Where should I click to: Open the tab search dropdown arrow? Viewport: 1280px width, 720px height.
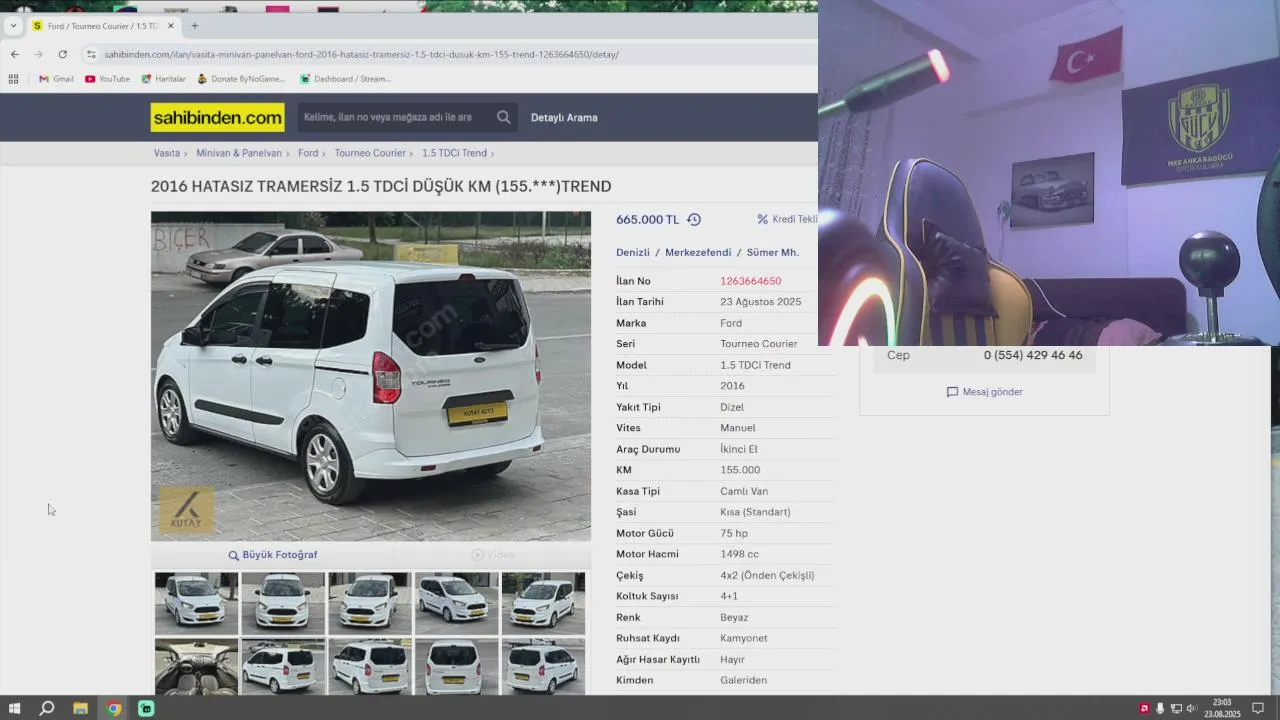(x=13, y=26)
